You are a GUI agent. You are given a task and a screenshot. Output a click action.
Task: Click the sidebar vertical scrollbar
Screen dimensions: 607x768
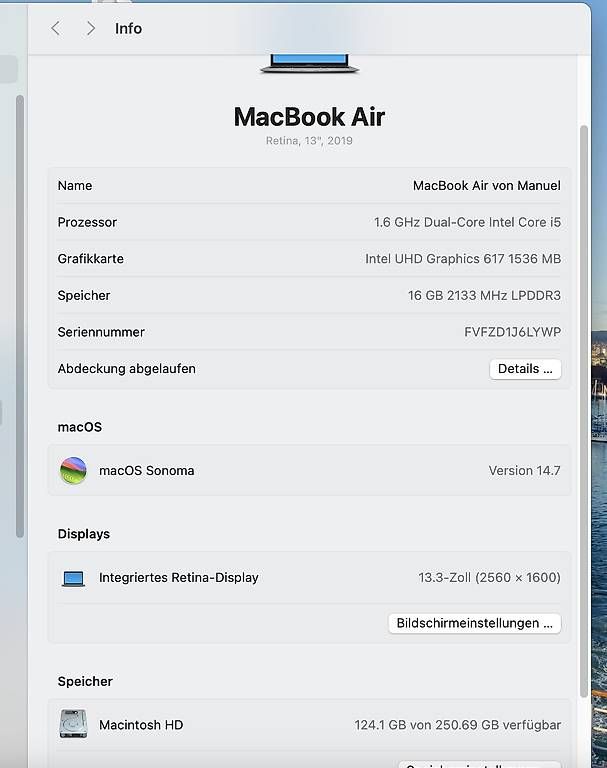(x=20, y=316)
